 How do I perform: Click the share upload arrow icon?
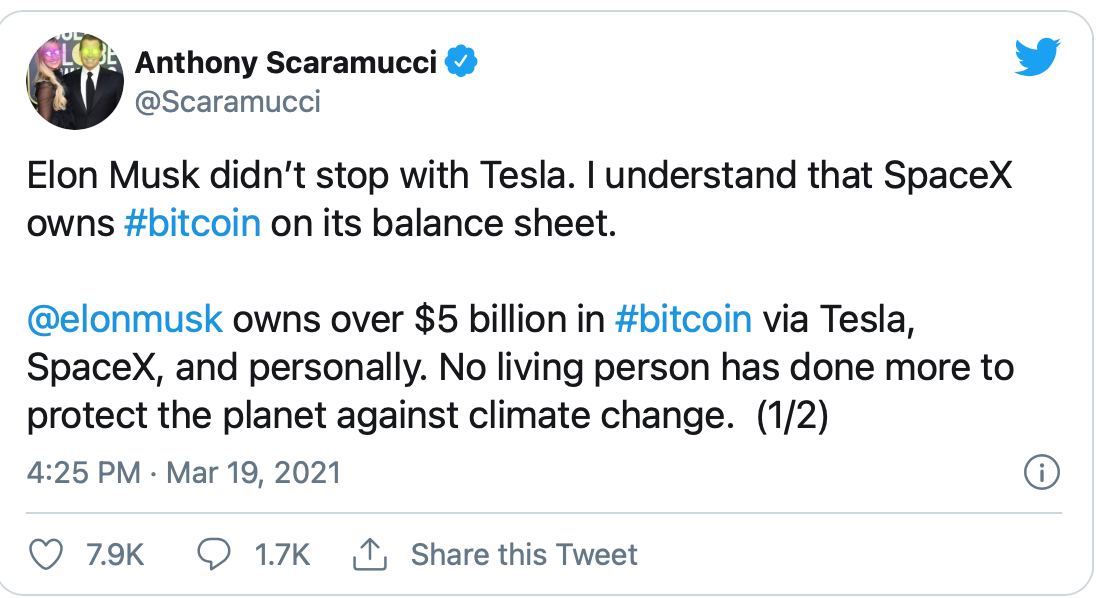370,554
